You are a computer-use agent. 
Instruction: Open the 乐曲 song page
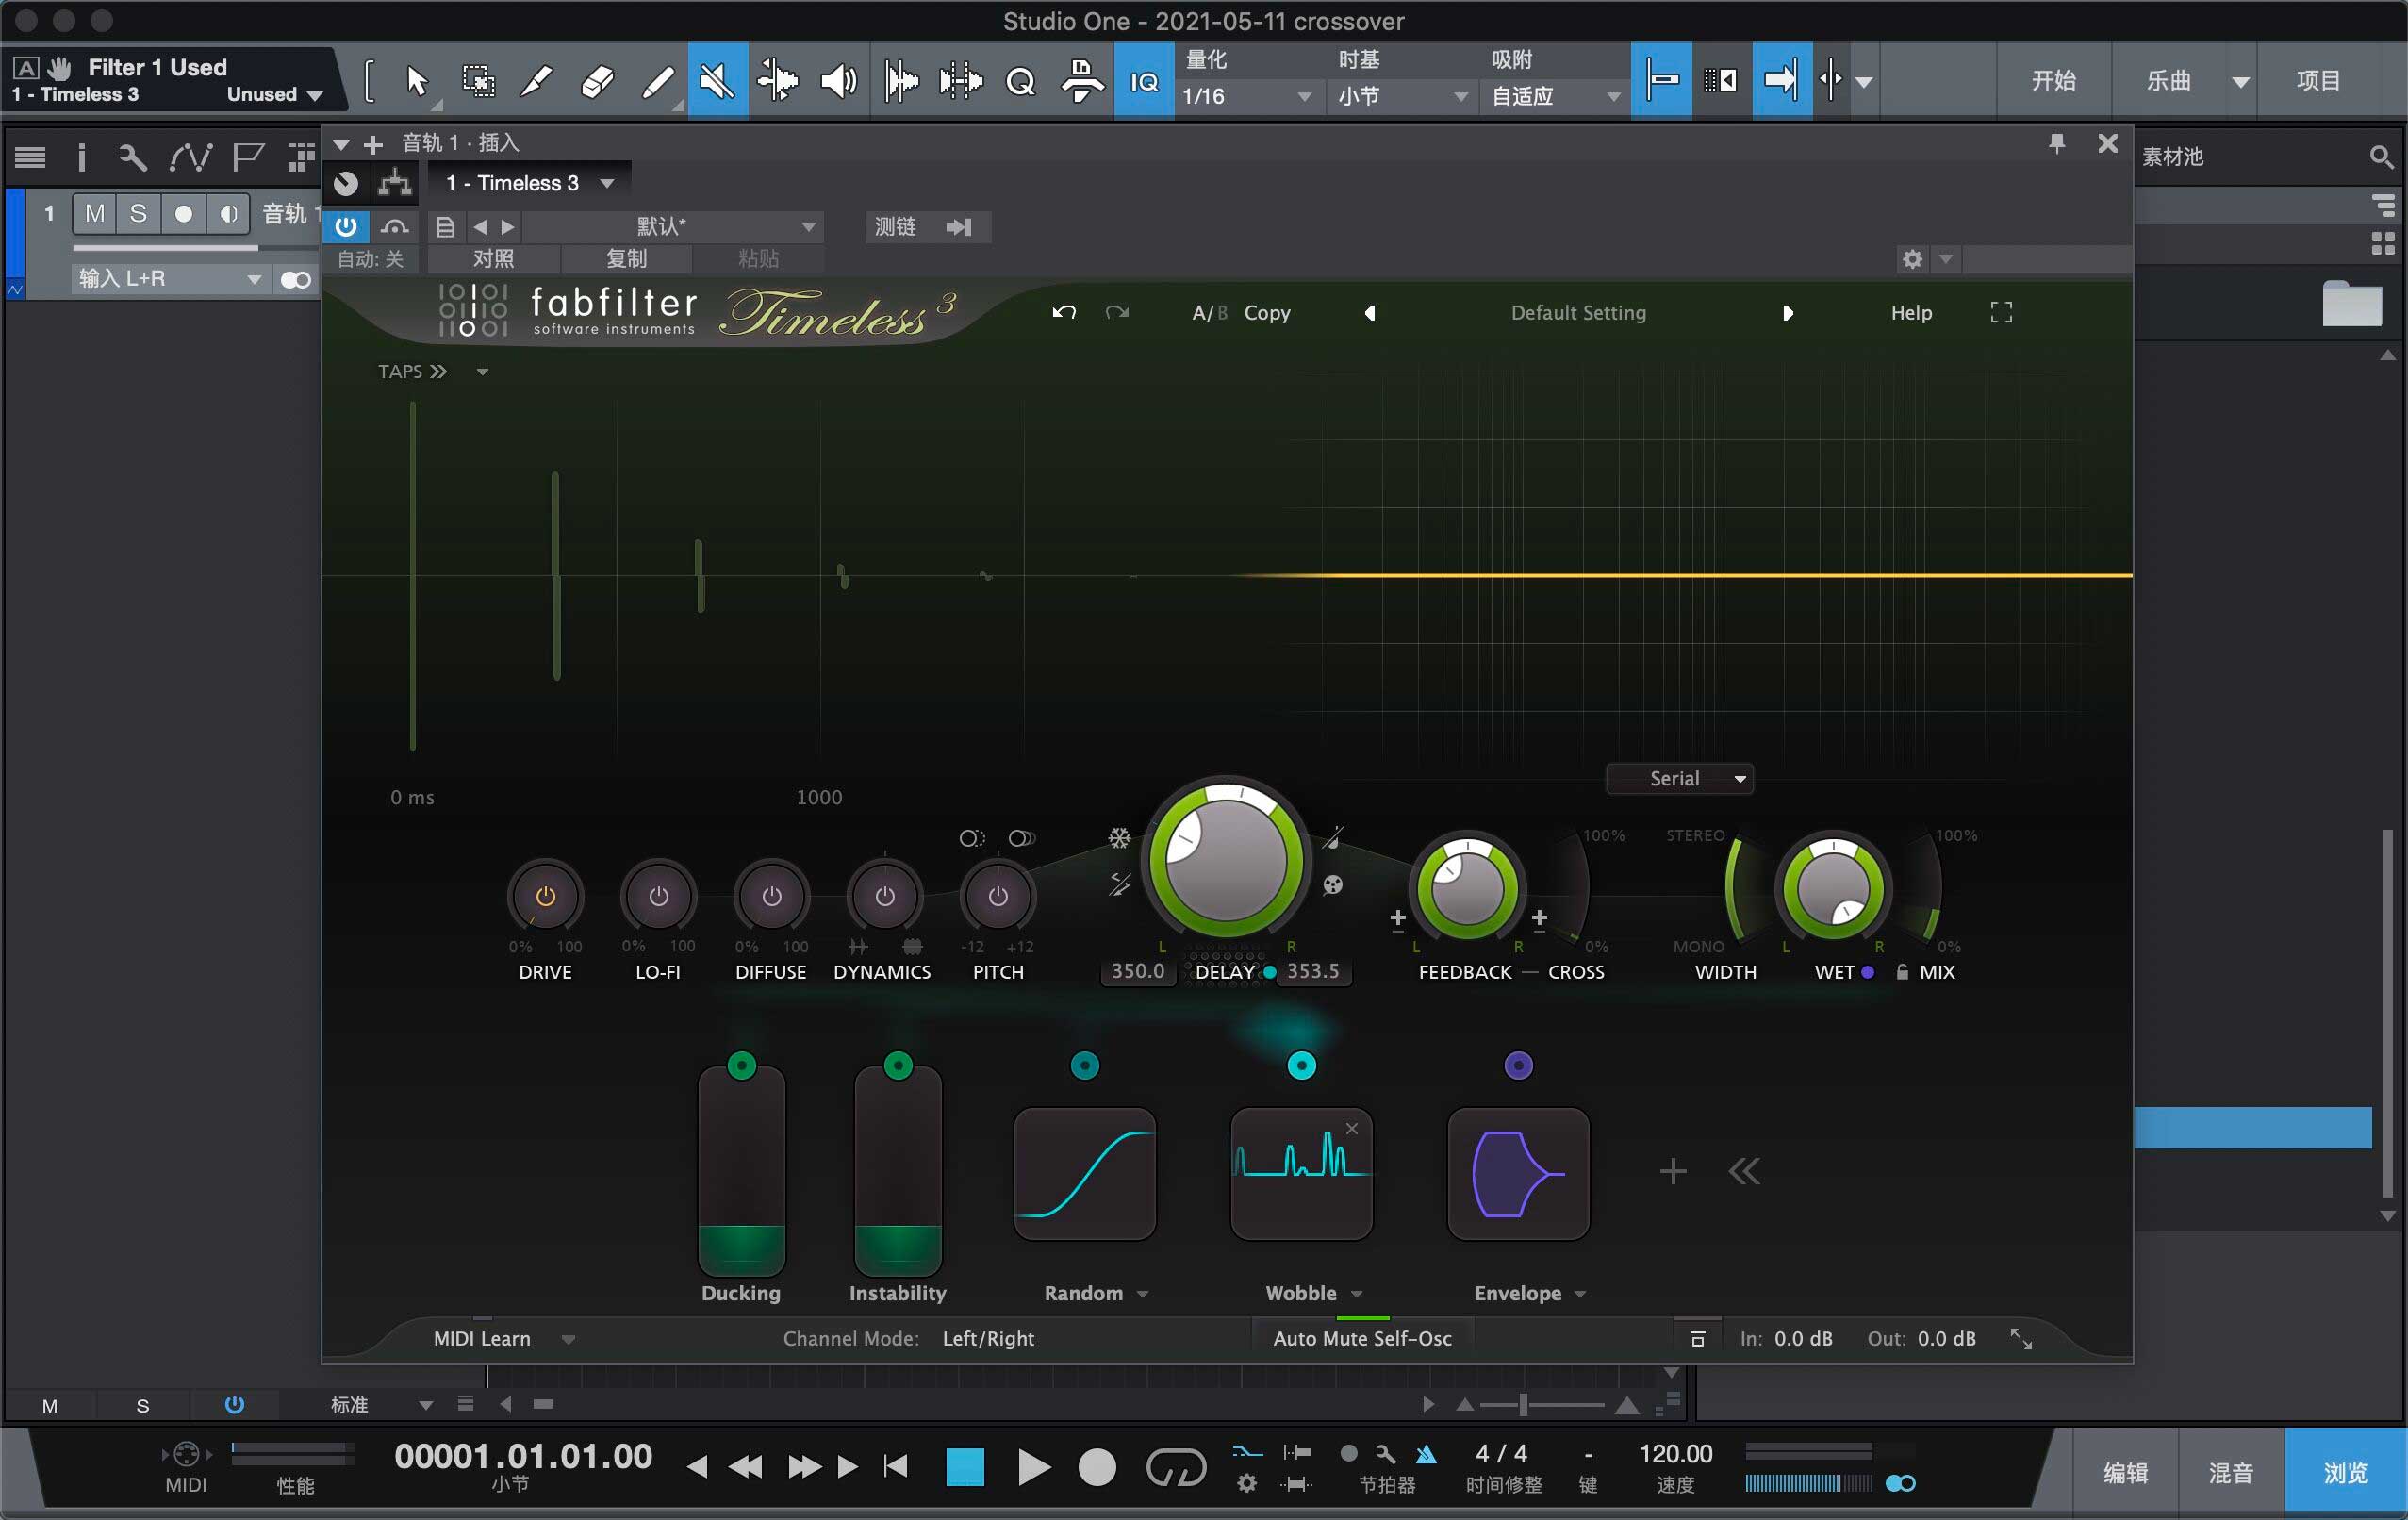pos(2168,80)
